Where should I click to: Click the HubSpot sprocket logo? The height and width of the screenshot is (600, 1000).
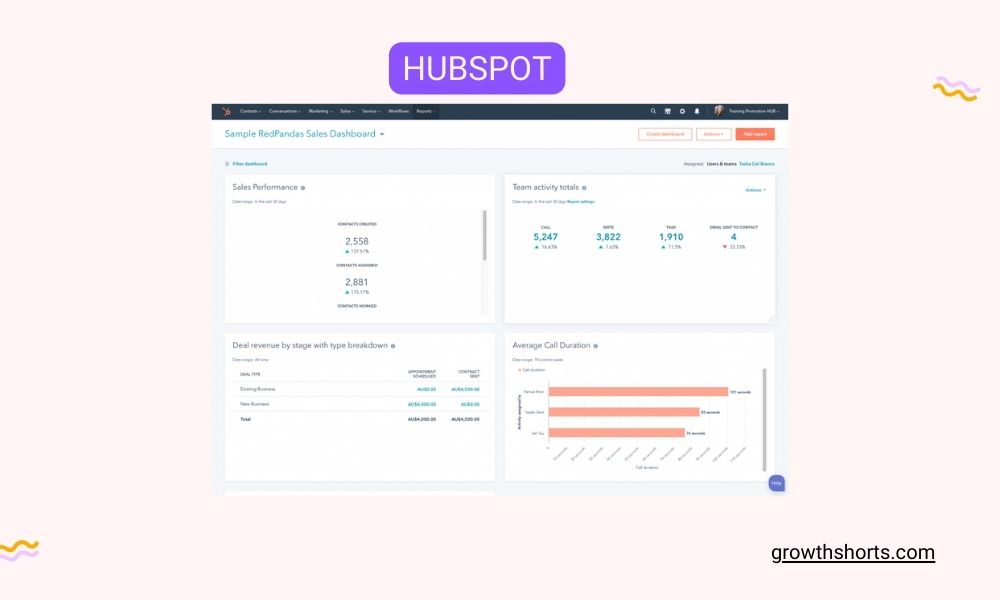pos(228,111)
